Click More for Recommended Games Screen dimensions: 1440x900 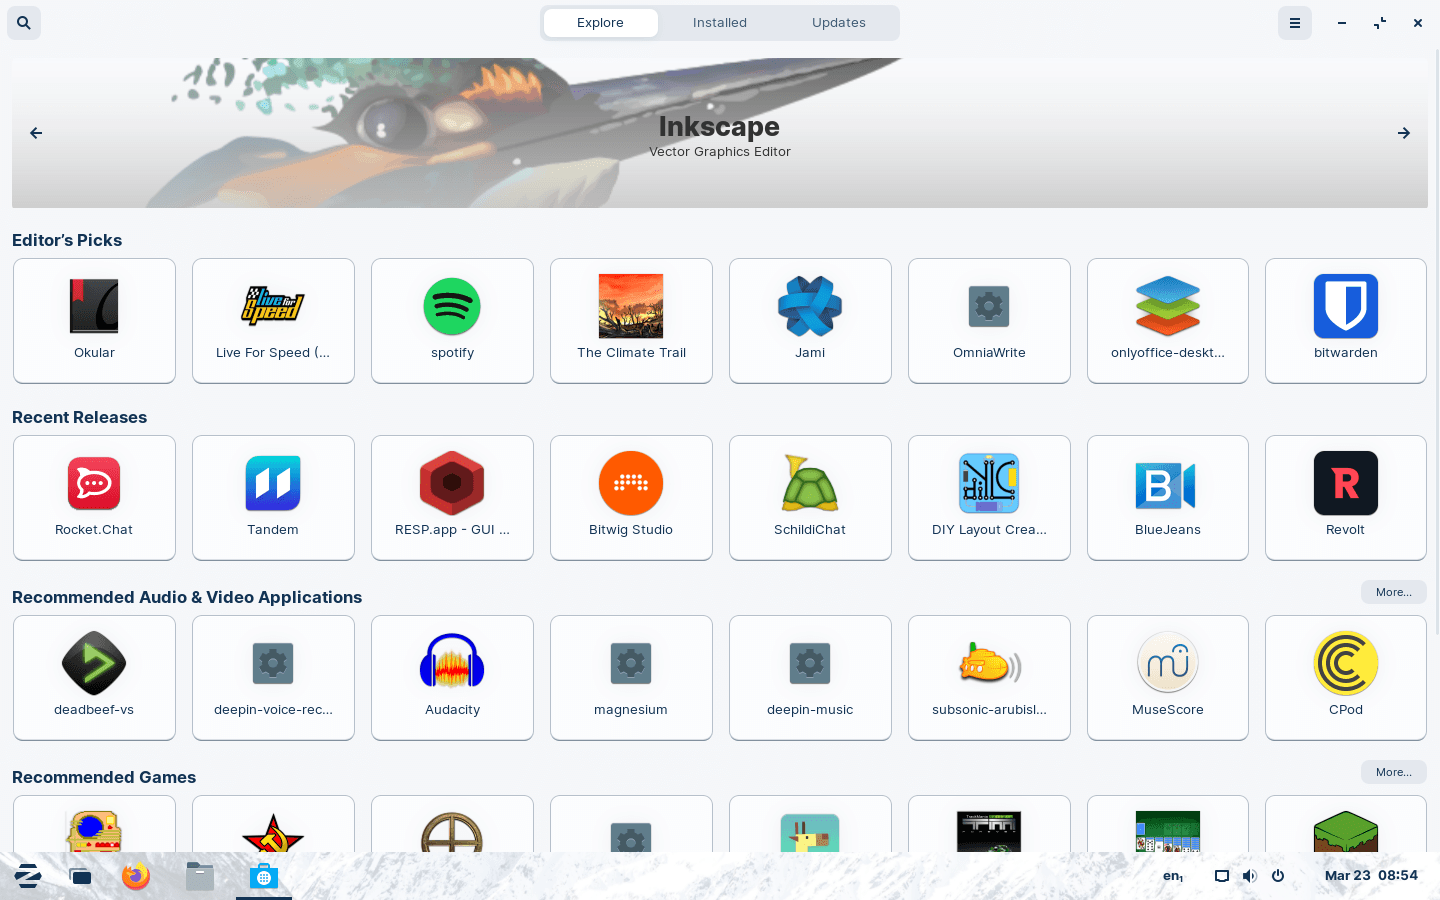[x=1394, y=772]
